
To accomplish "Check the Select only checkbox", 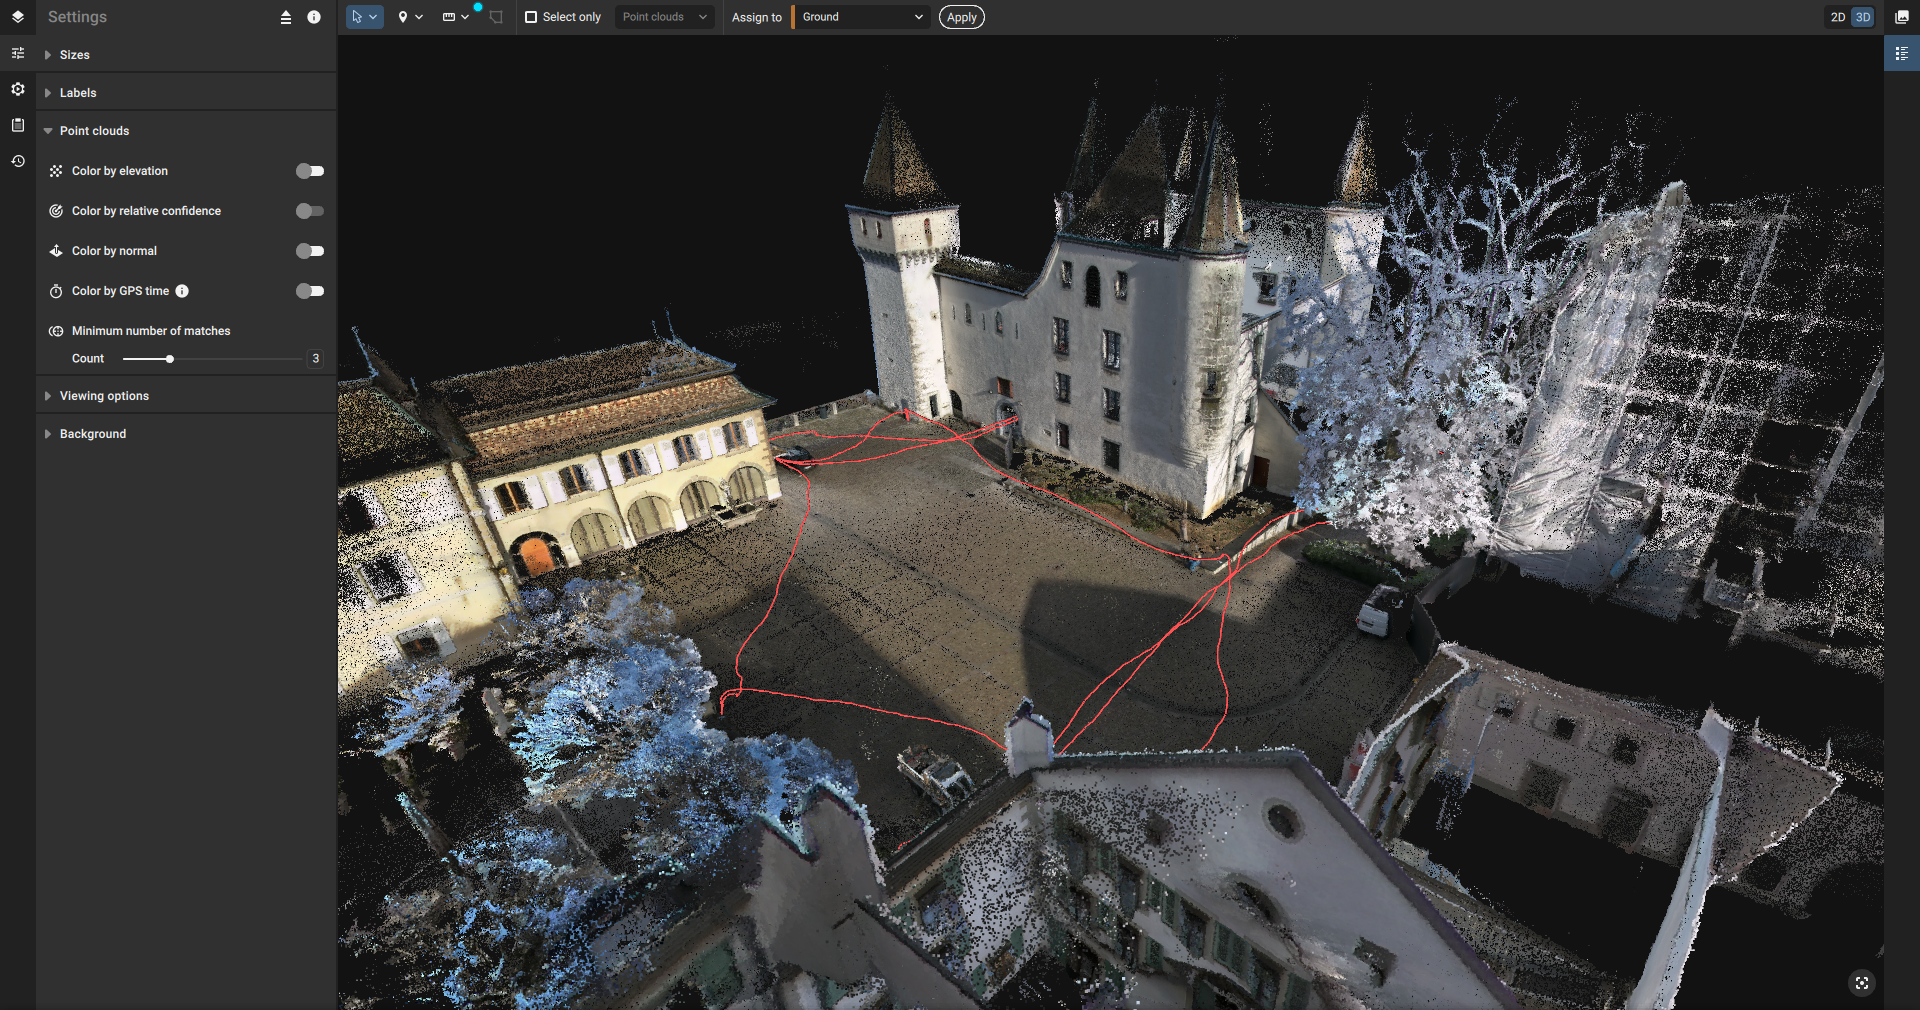I will click(x=529, y=17).
